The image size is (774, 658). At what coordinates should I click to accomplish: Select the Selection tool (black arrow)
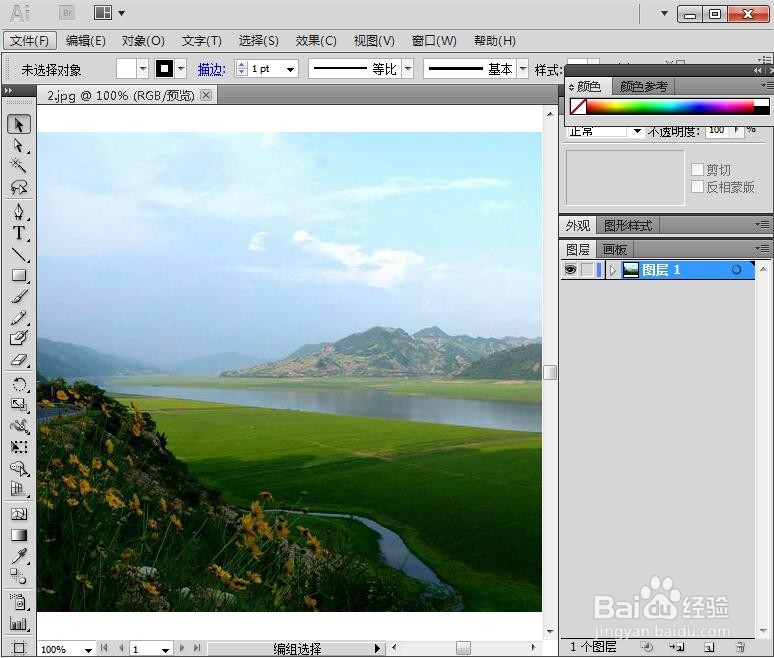click(x=19, y=124)
